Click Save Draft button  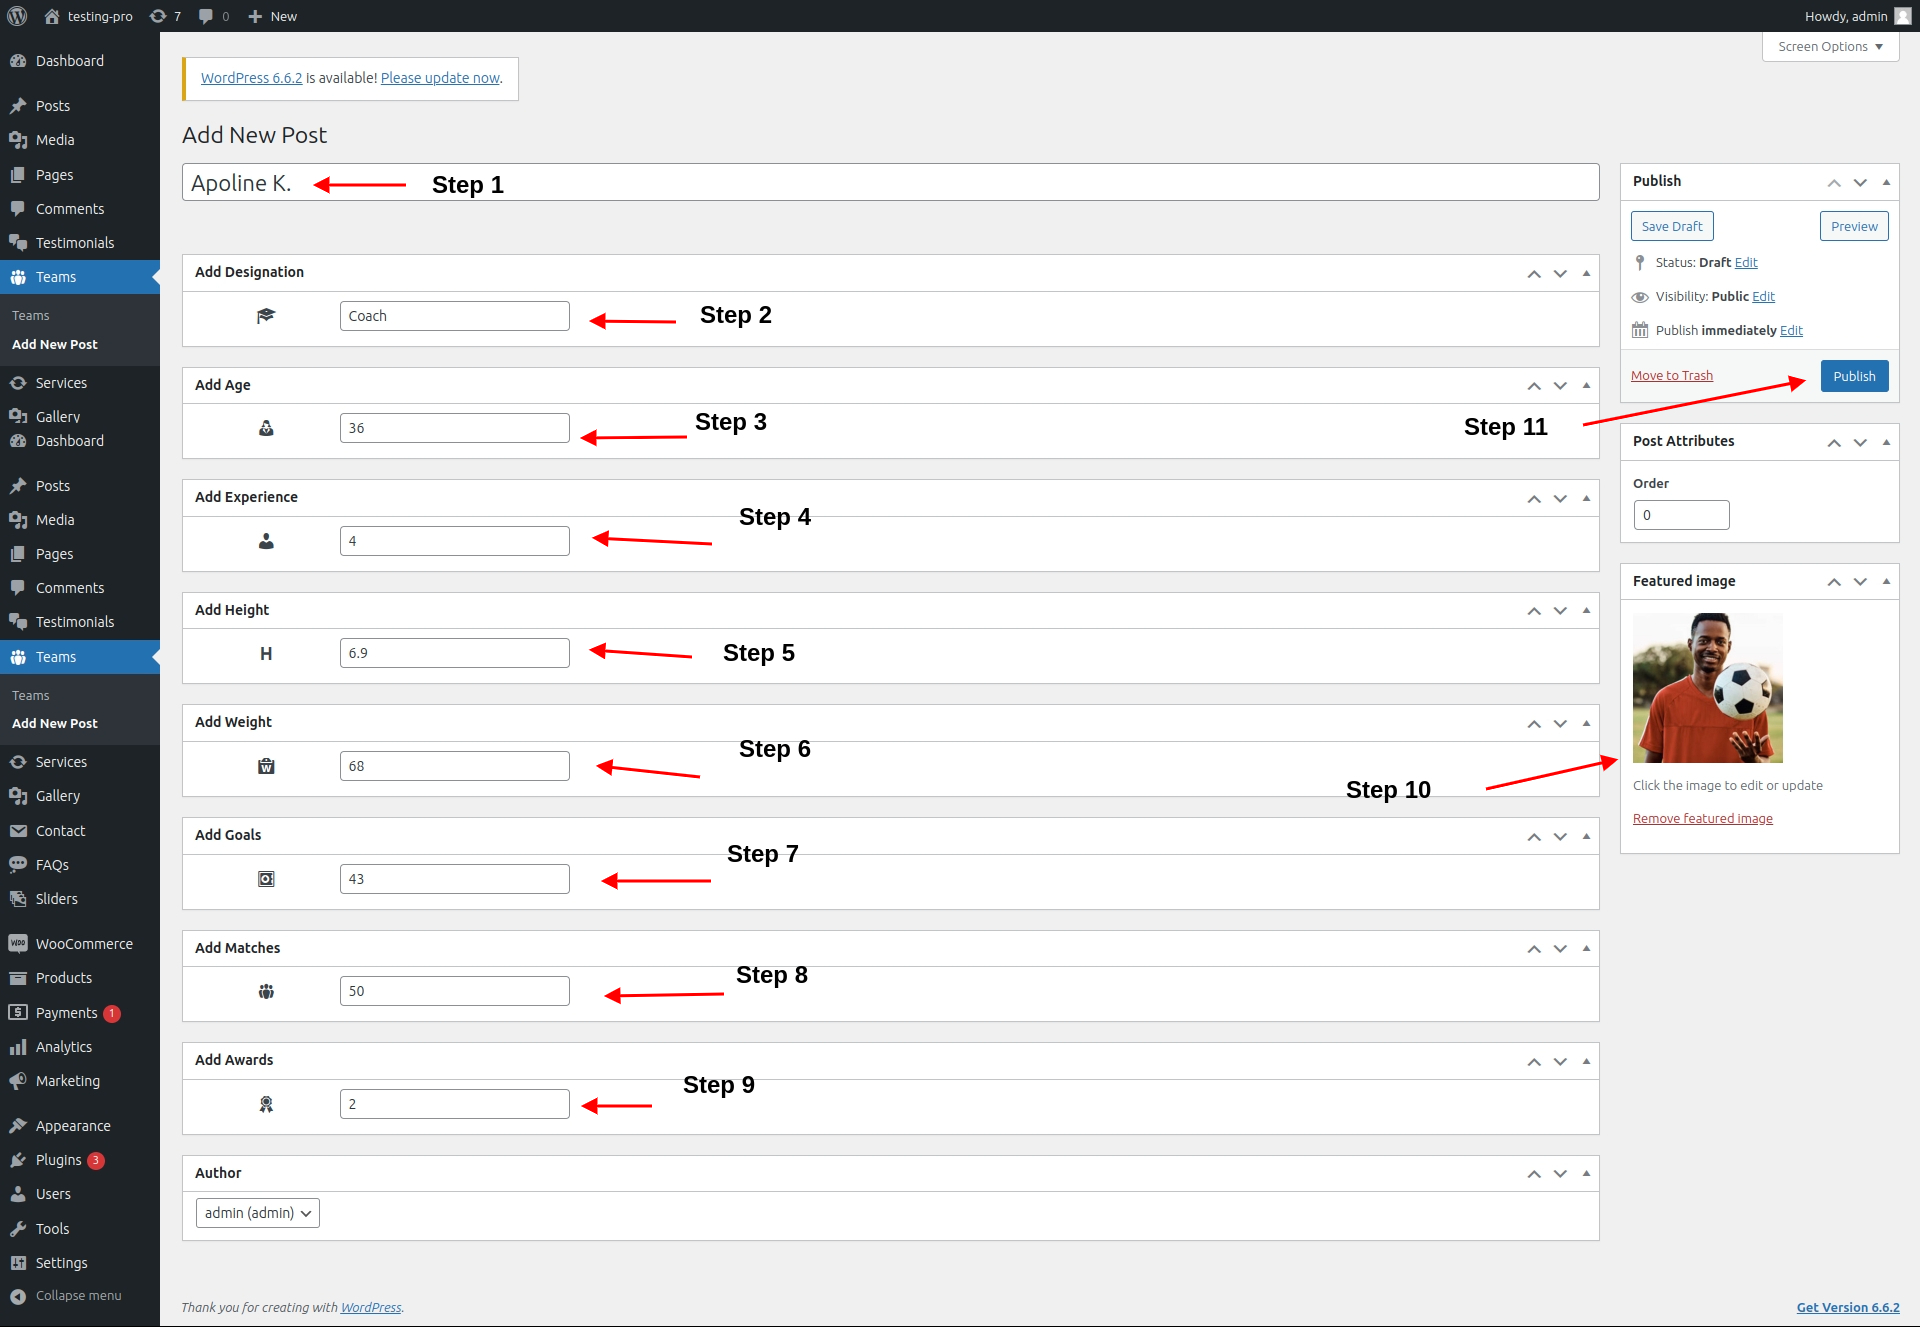1672,226
